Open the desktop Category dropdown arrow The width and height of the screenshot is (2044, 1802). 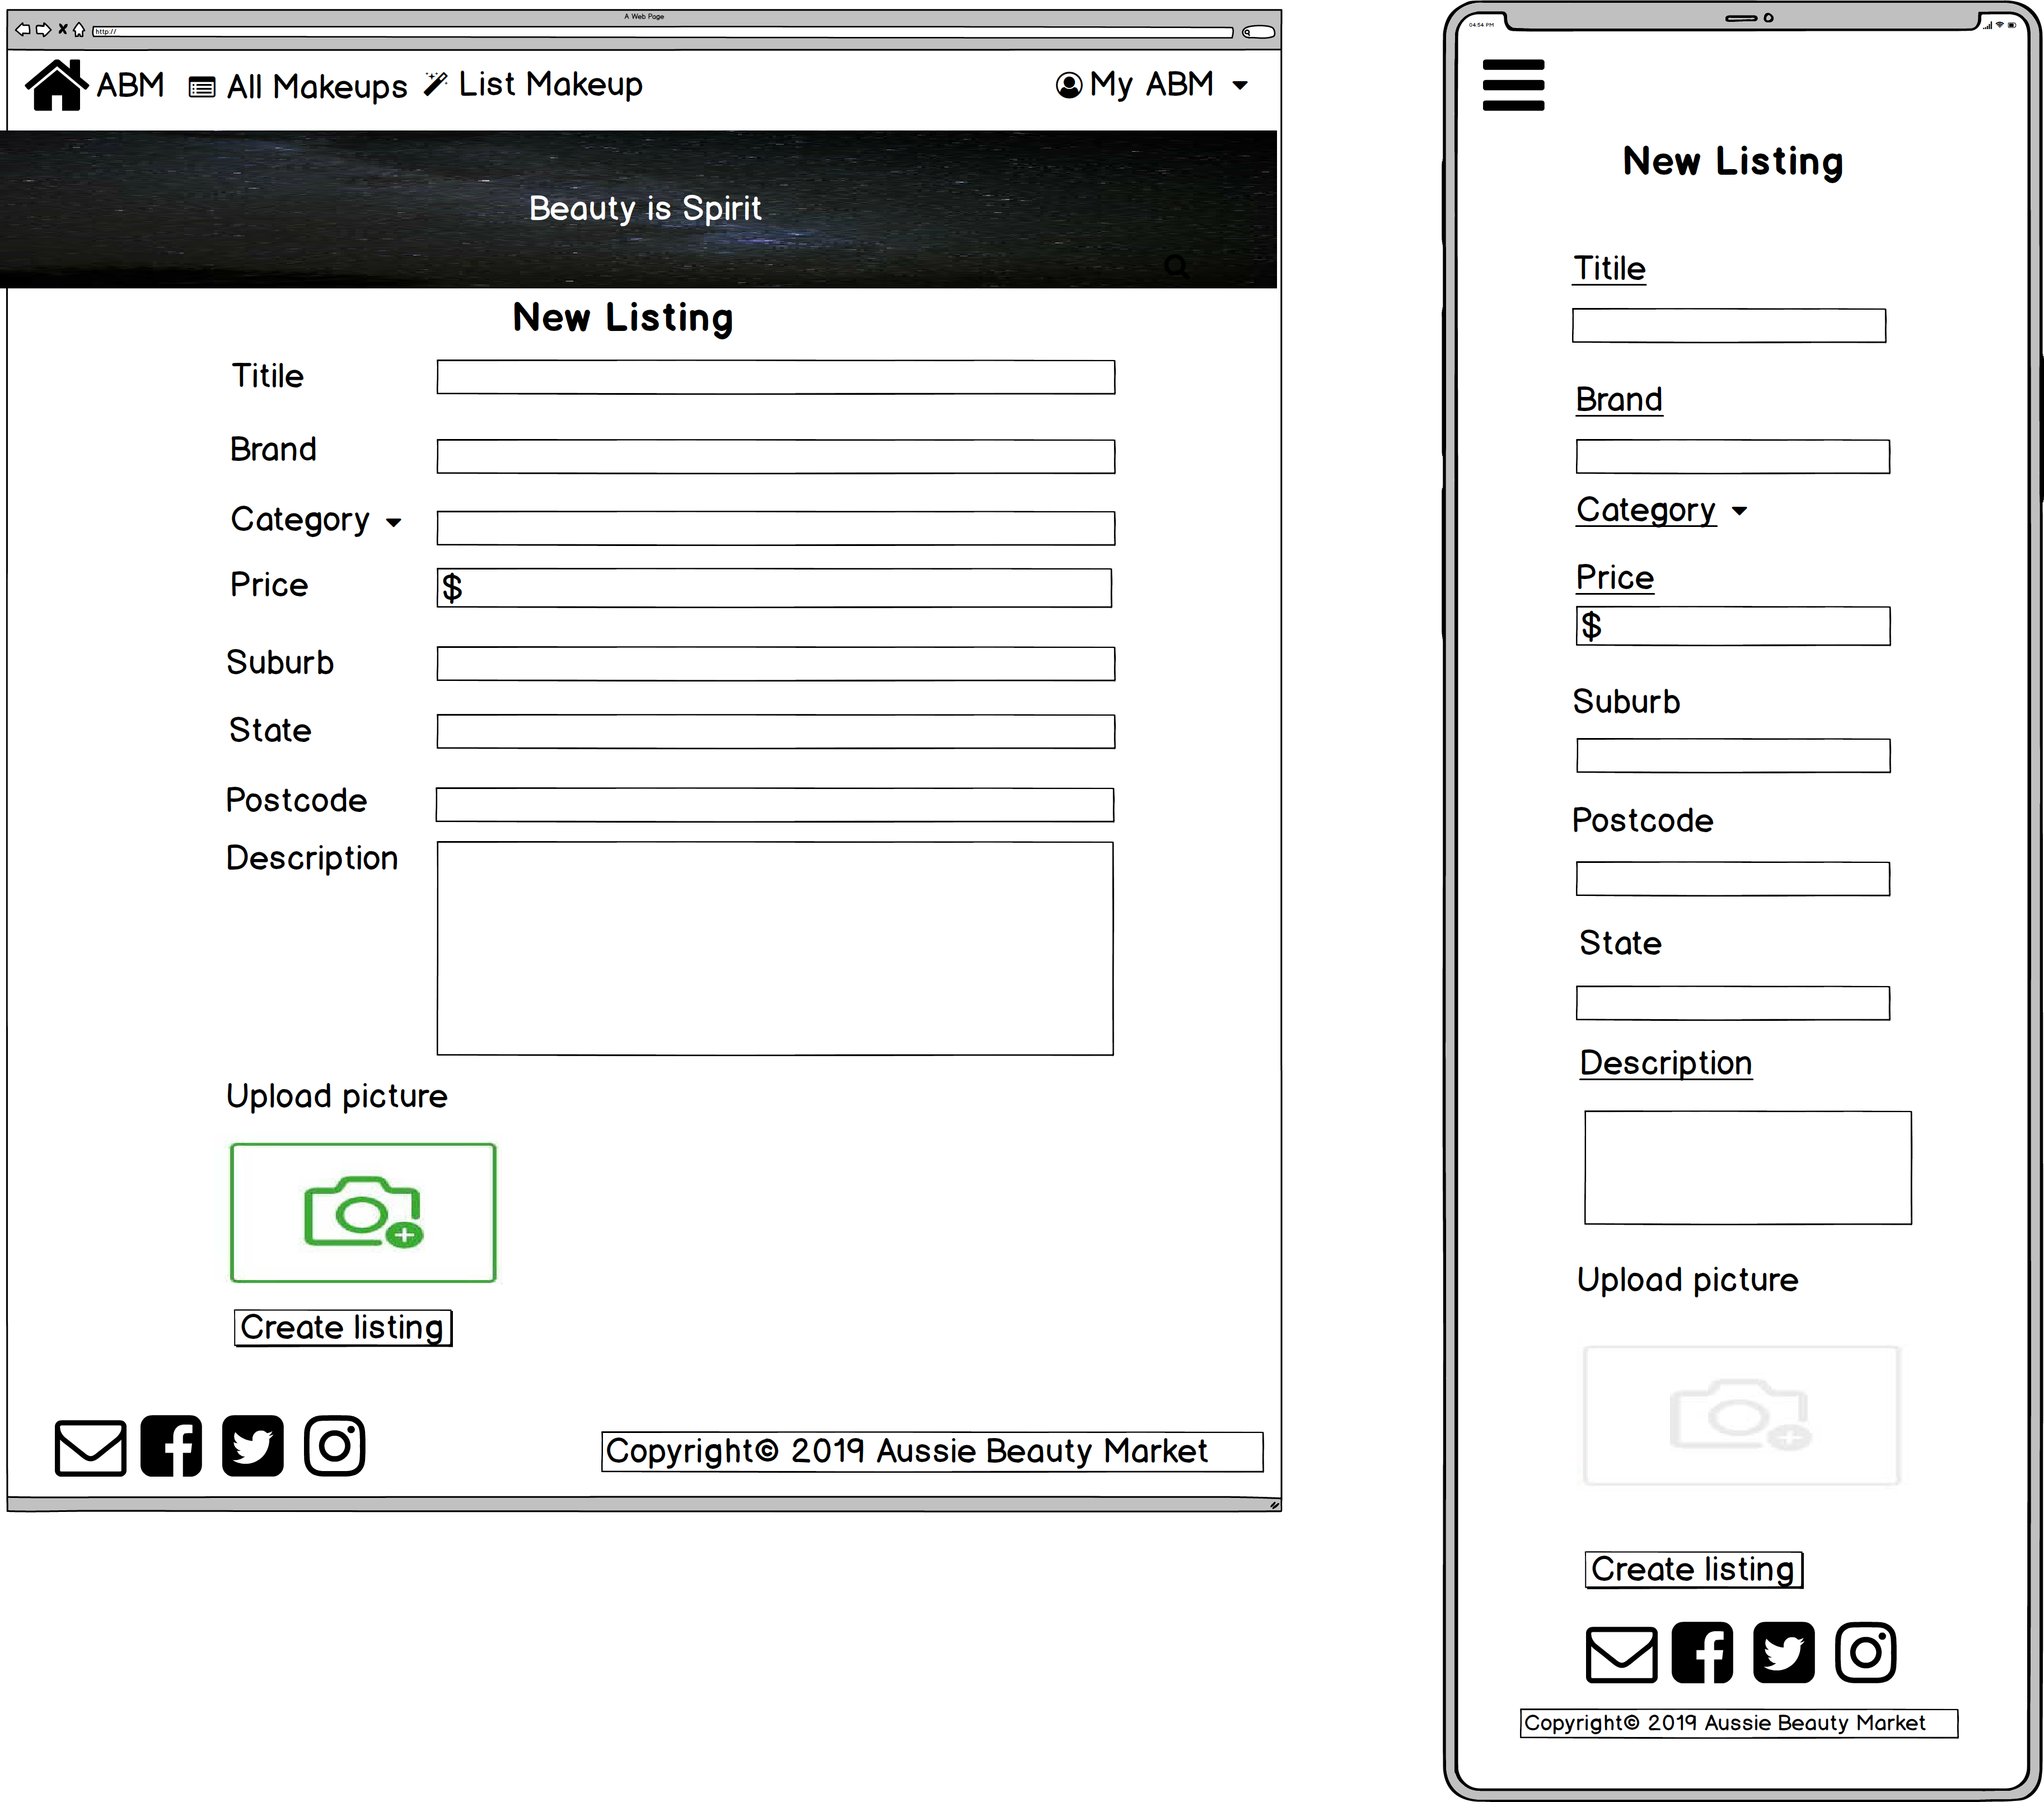pos(393,523)
